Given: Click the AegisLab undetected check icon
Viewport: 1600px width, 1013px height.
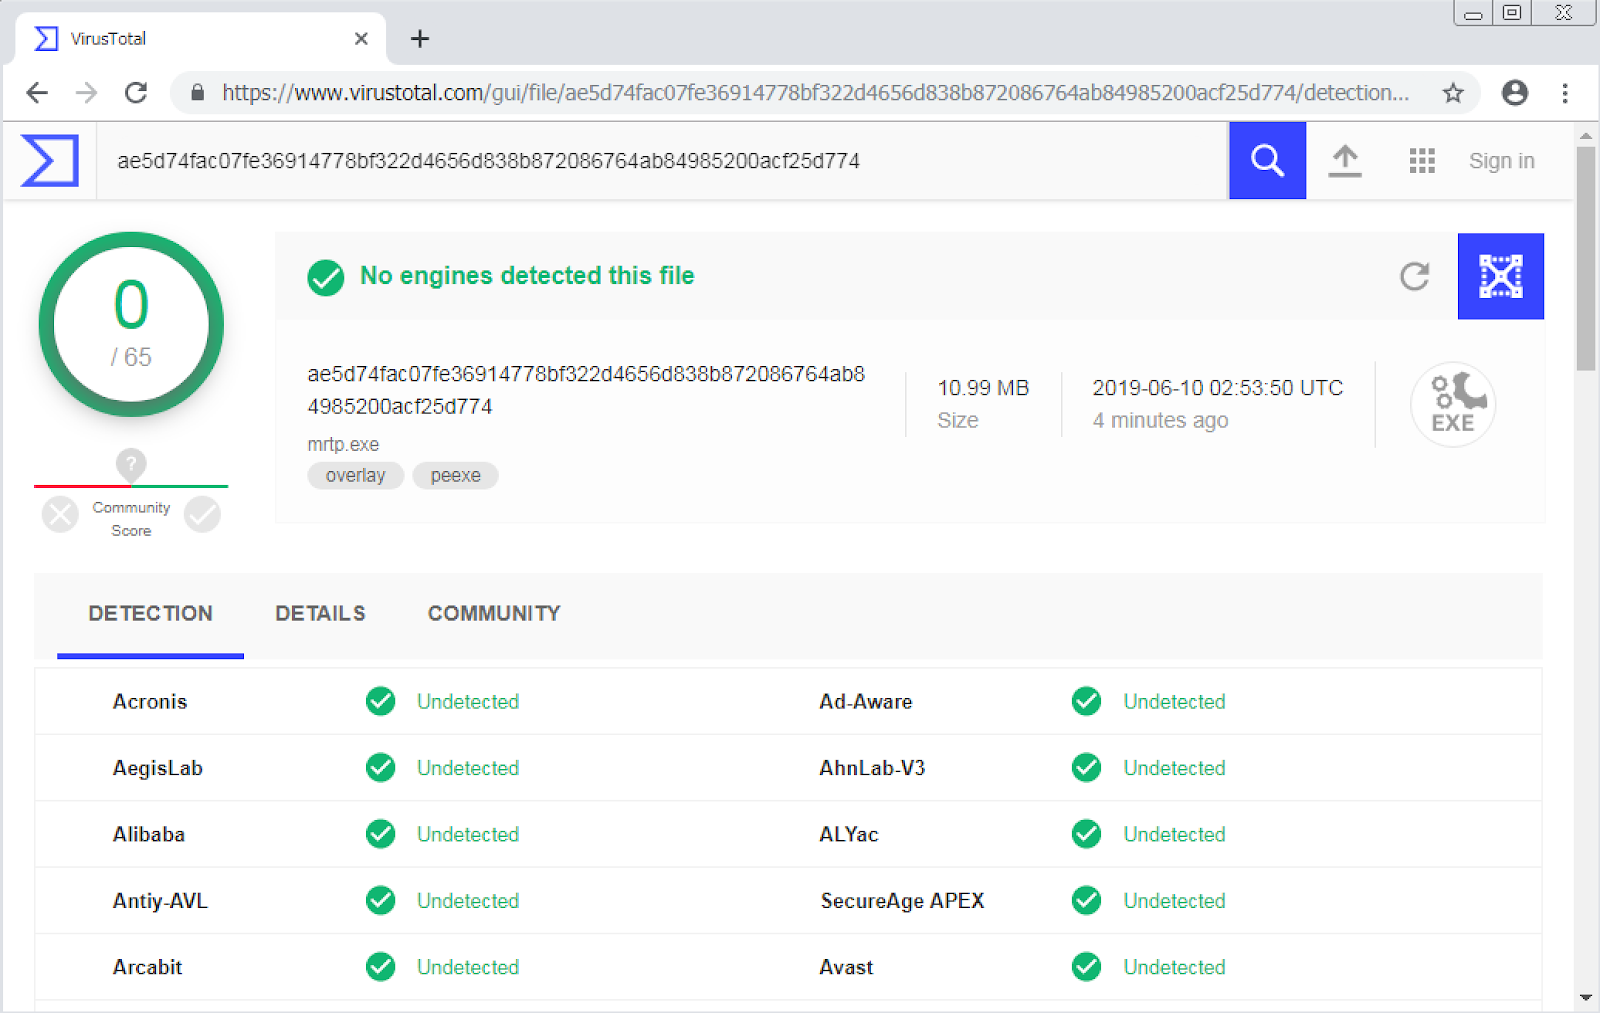Looking at the screenshot, I should 380,768.
